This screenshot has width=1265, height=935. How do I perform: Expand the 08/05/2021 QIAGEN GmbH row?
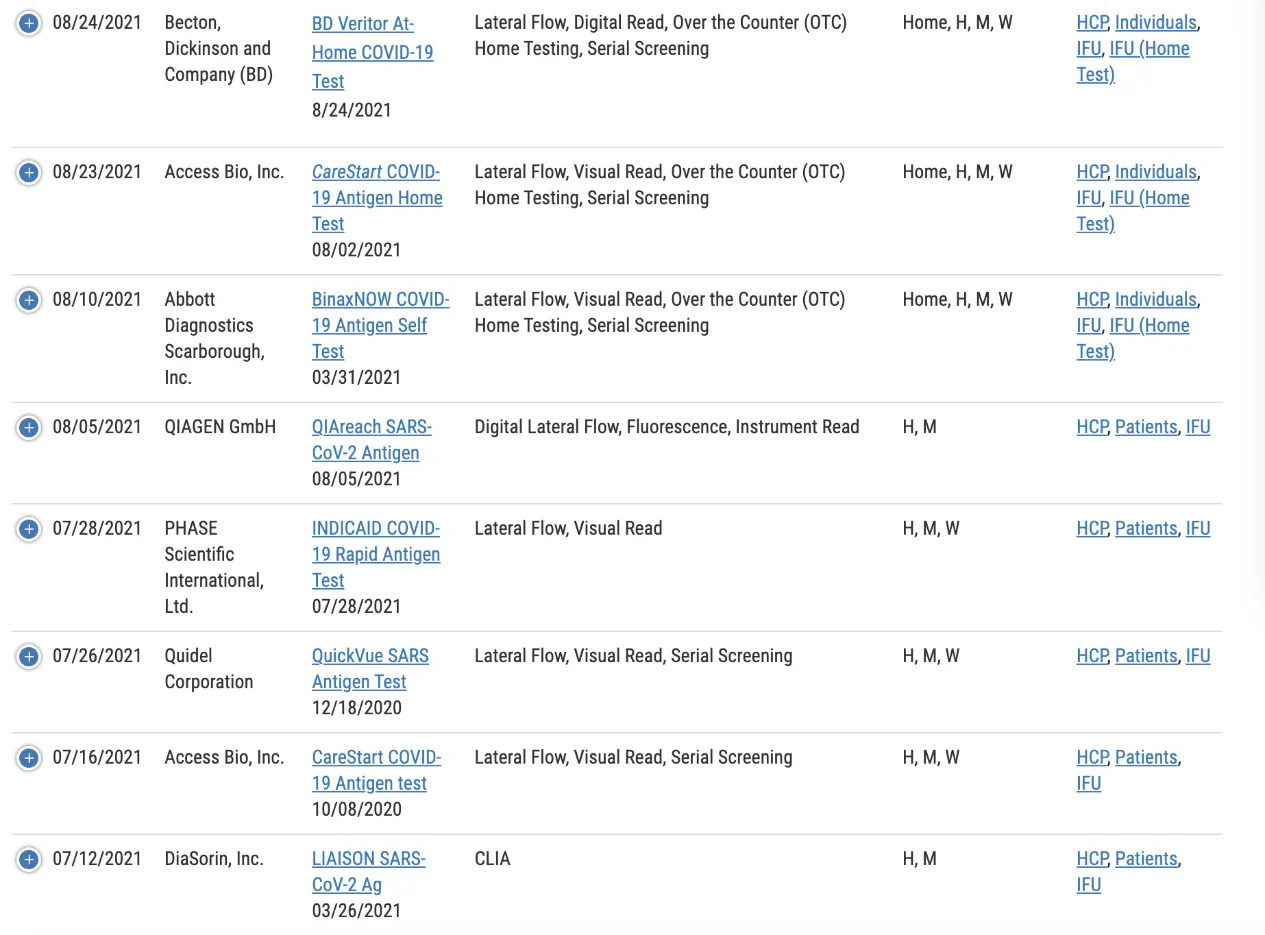click(29, 427)
